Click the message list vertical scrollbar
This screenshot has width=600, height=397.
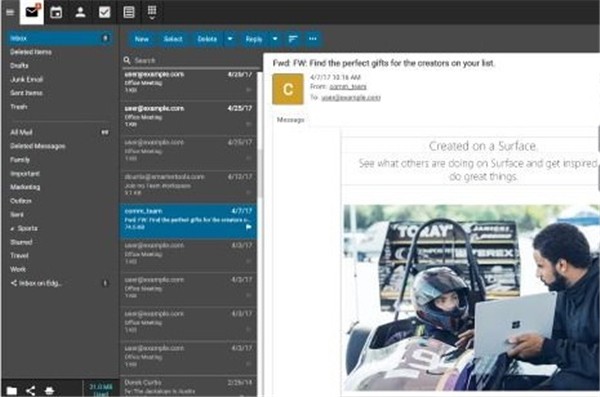coord(260,172)
